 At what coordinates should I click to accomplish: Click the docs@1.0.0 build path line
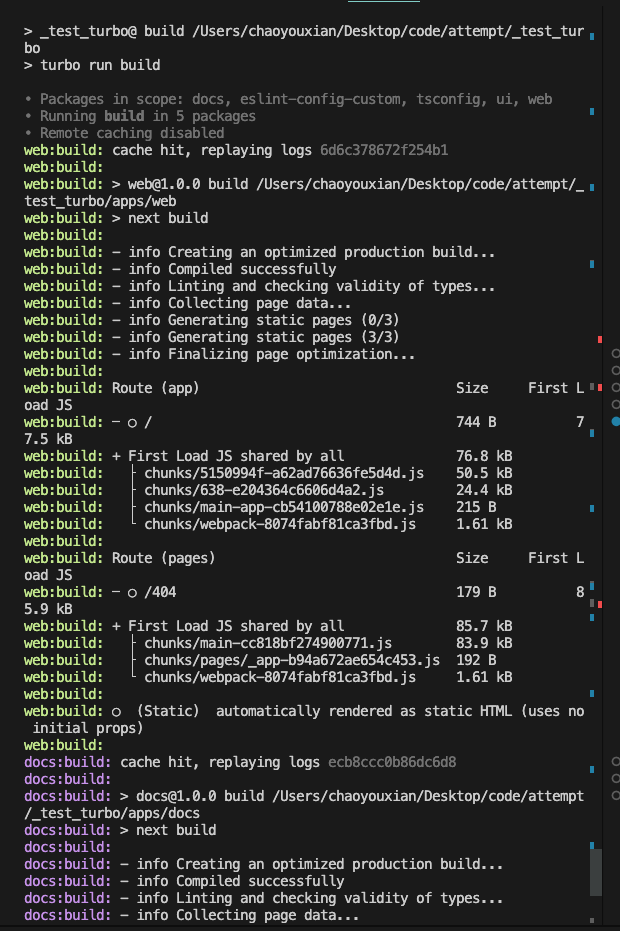pos(304,805)
